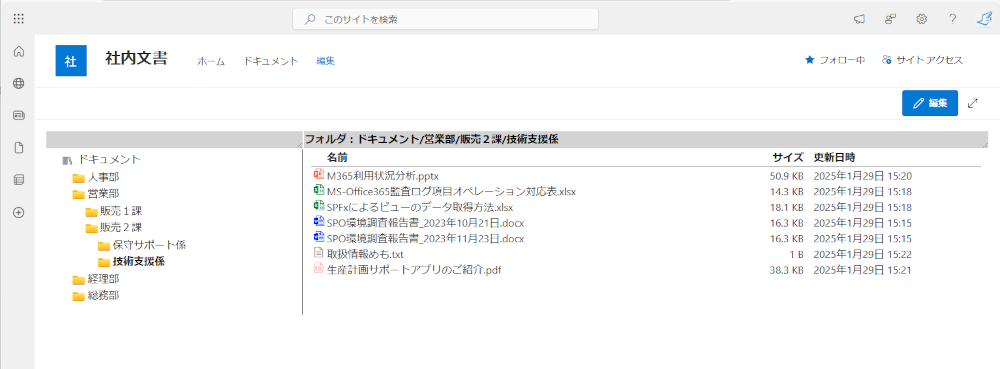Click the folder icon of 人事部
Screen dimensions: 1000x369
click(78, 177)
